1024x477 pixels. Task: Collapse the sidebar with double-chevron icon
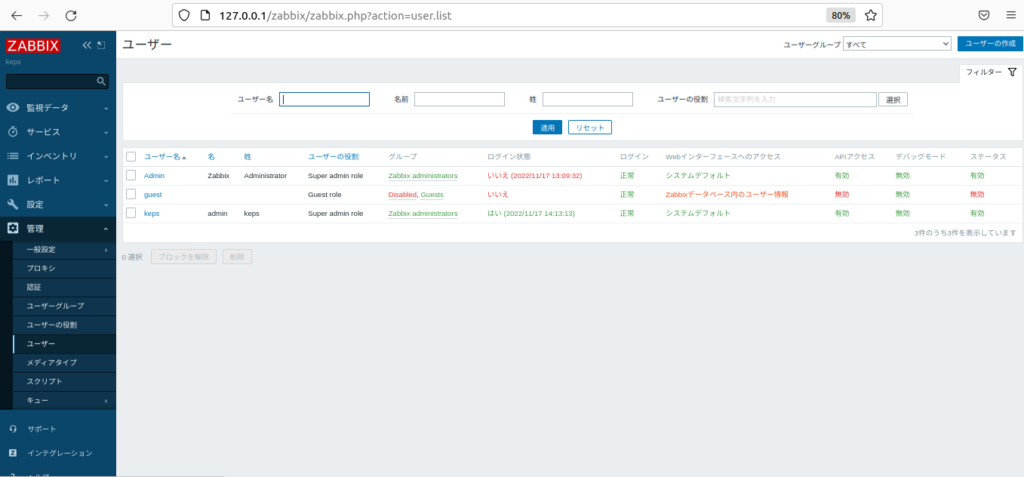tap(87, 45)
